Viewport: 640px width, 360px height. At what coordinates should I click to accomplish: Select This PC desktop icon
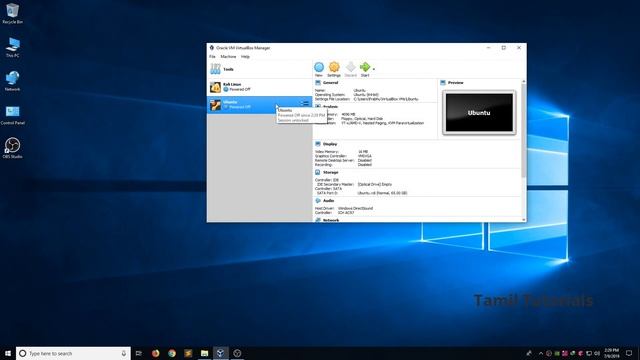pyautogui.click(x=12, y=47)
